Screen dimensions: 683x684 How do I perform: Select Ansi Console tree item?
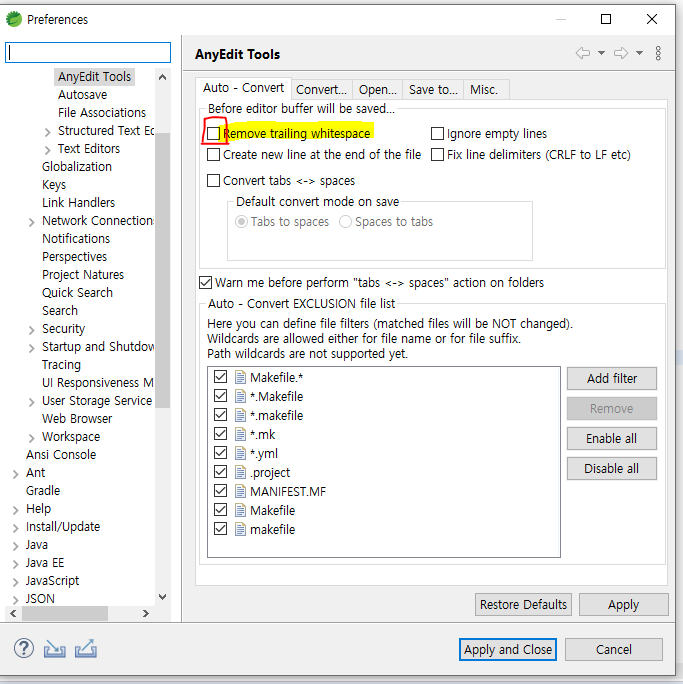tap(61, 455)
